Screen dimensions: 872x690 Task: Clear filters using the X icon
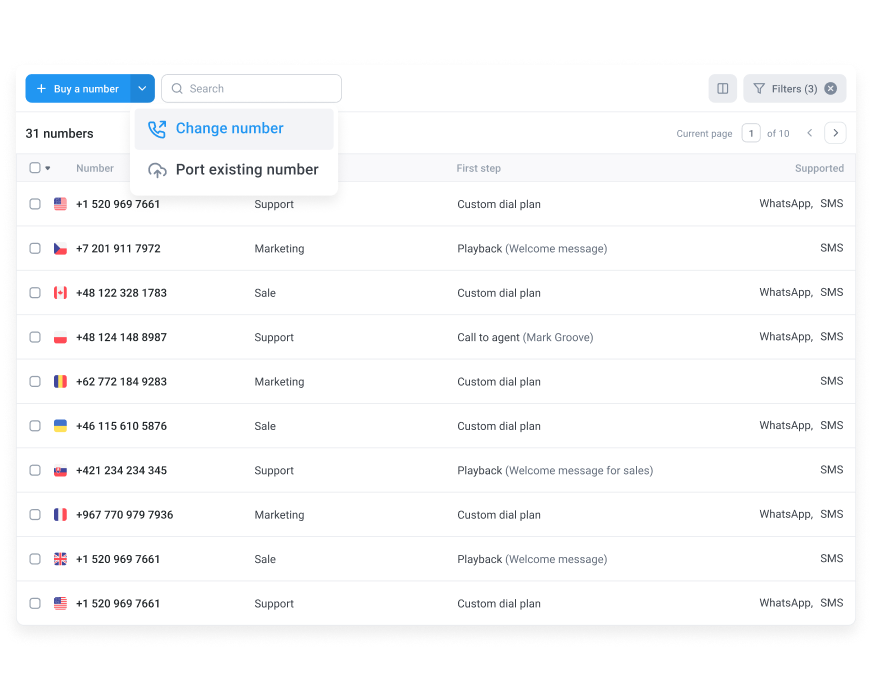[830, 89]
